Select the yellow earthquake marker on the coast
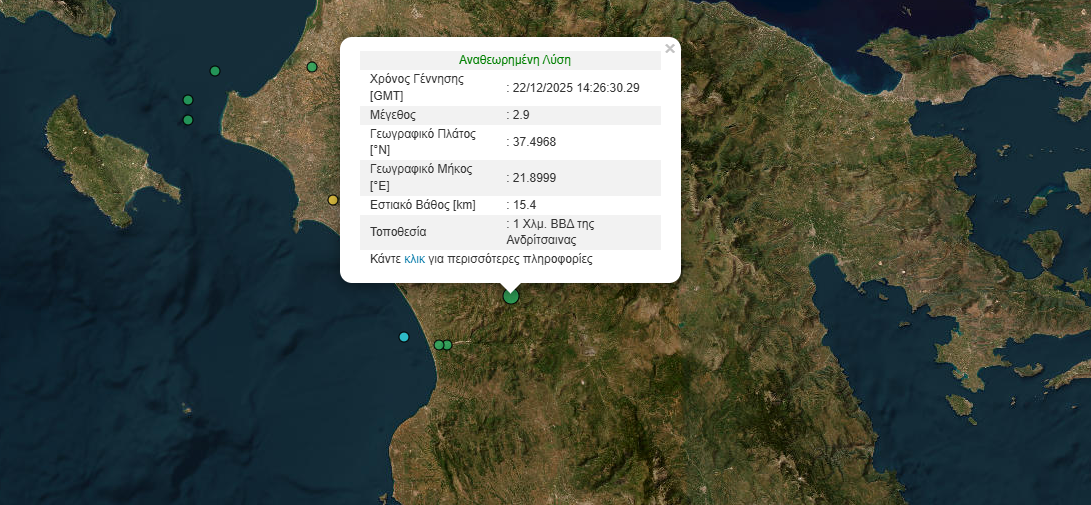Viewport: 1091px width, 505px height. (333, 200)
